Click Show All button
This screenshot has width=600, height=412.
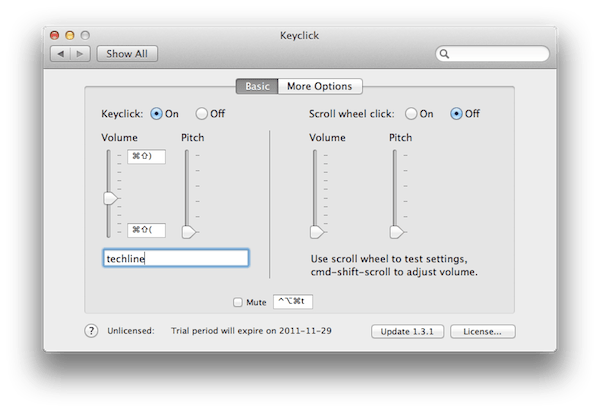pos(127,54)
